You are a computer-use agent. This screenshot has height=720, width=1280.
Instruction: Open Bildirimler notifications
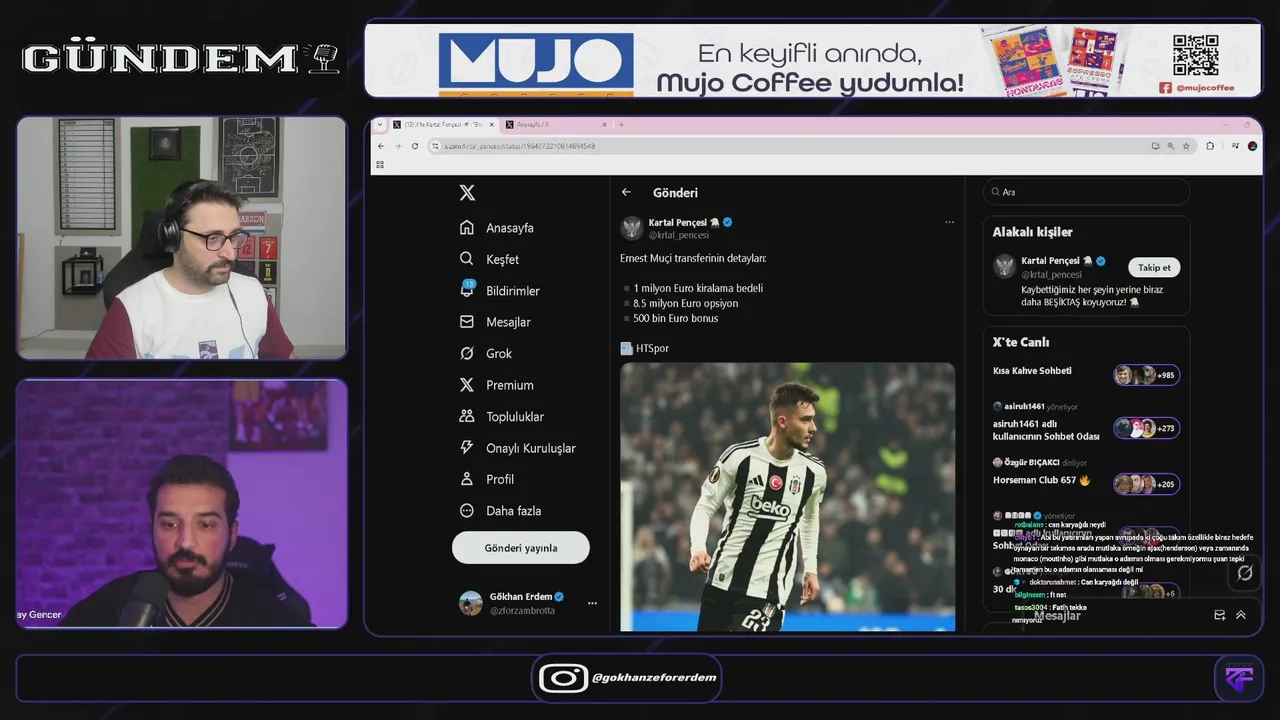pyautogui.click(x=499, y=291)
